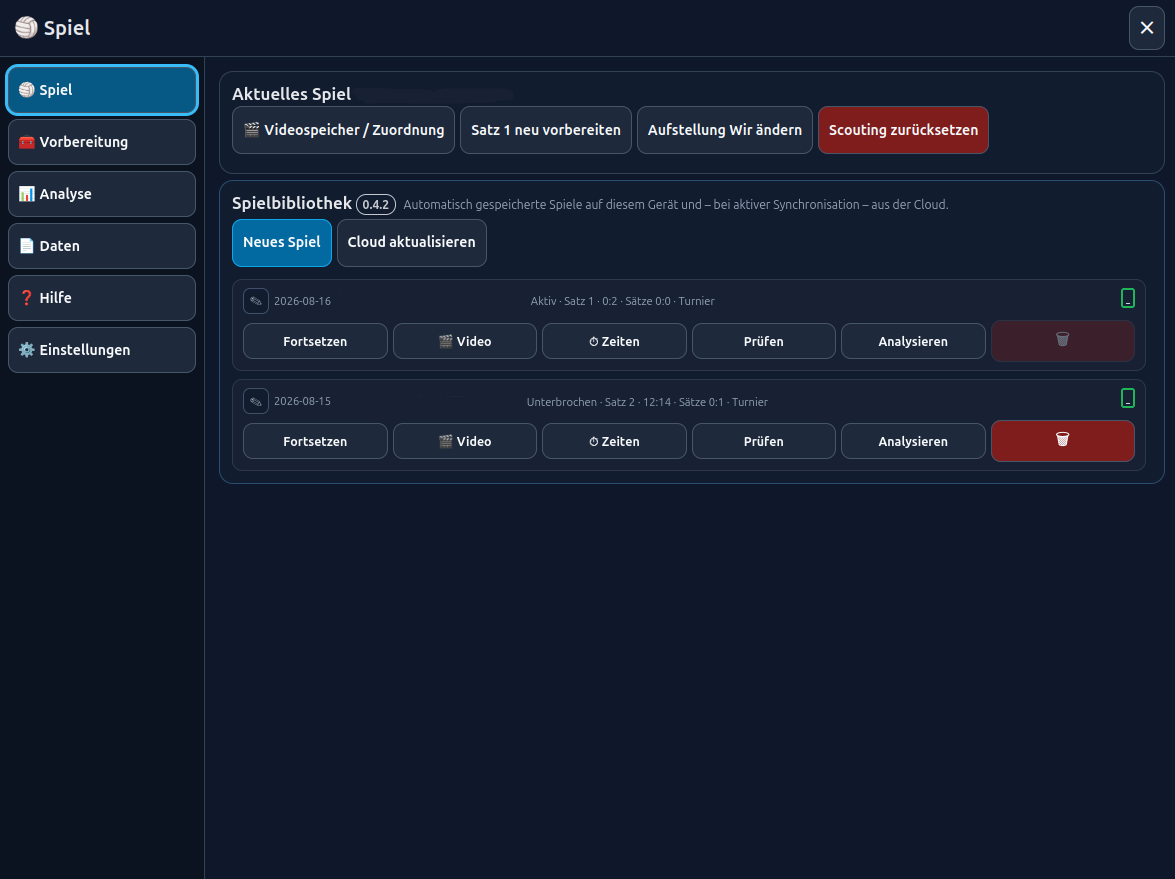This screenshot has height=879, width=1175.
Task: Click Videospeicher / Zuordnung button
Action: (343, 130)
